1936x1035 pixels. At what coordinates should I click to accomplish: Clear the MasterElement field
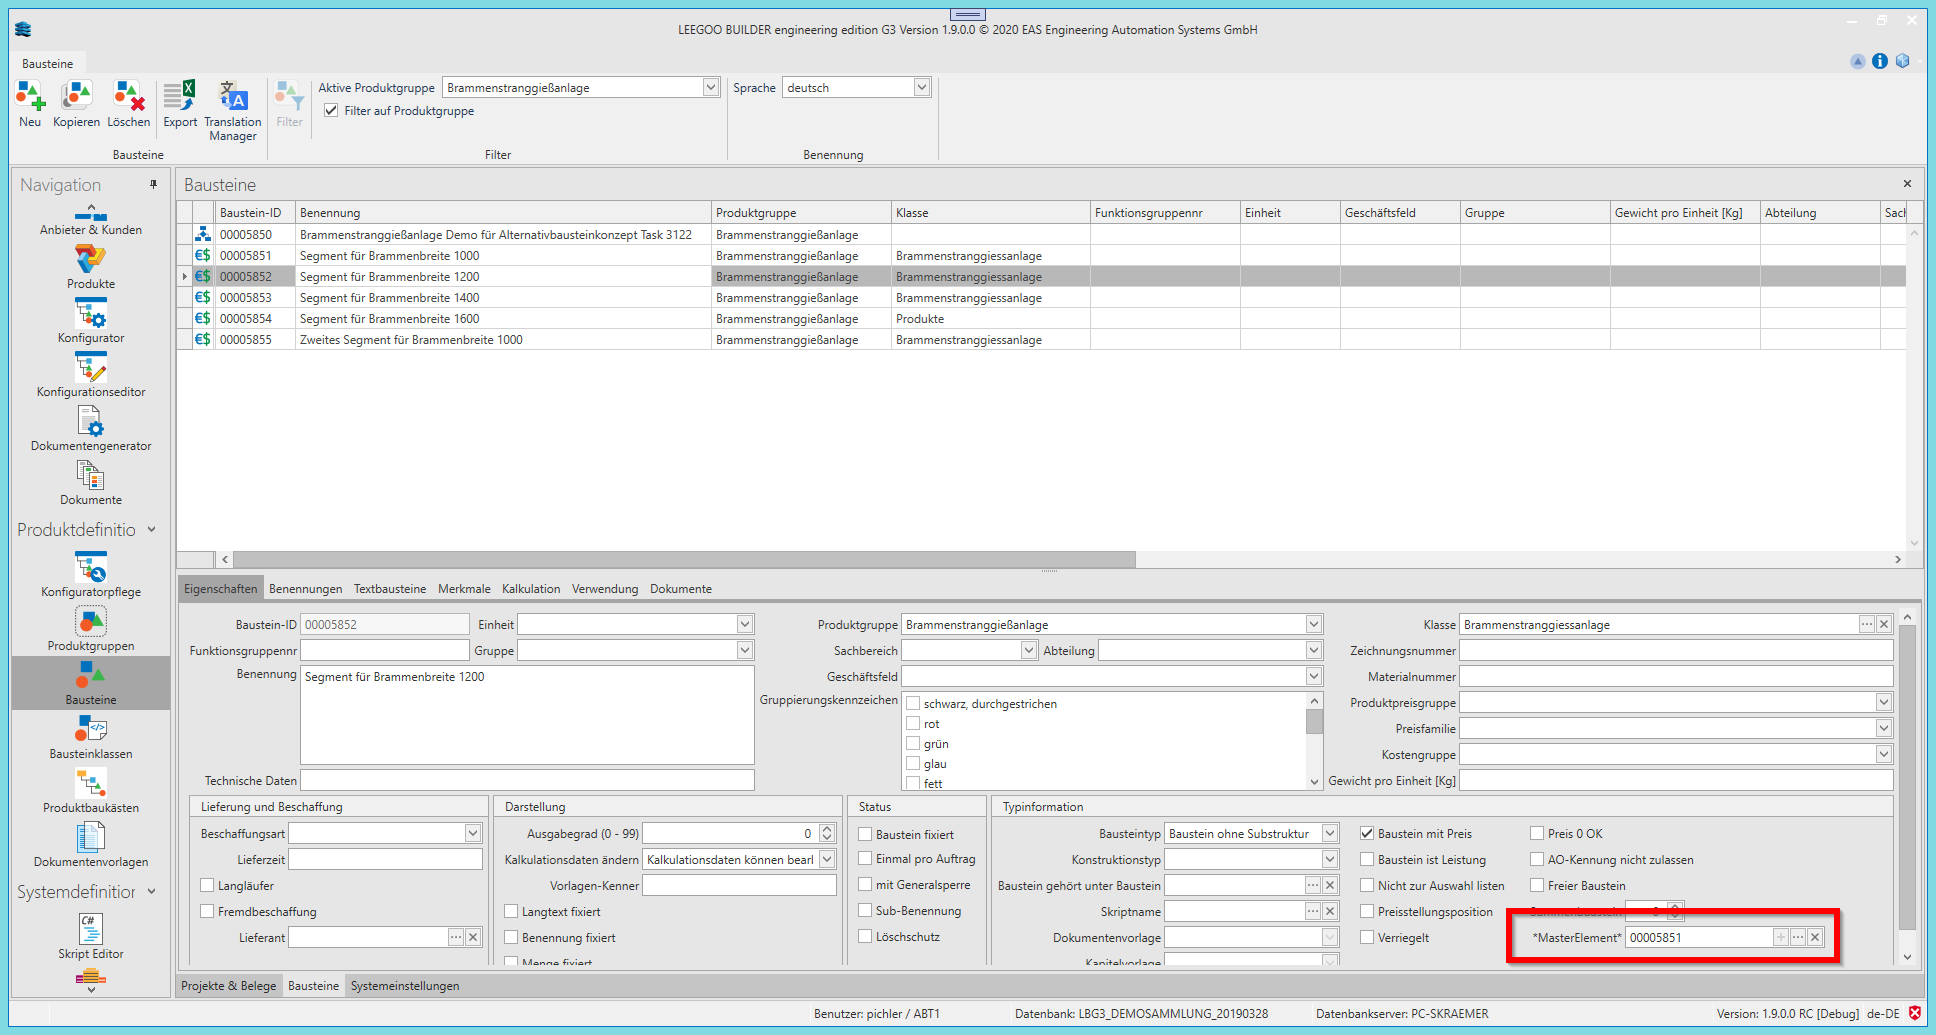(1815, 937)
